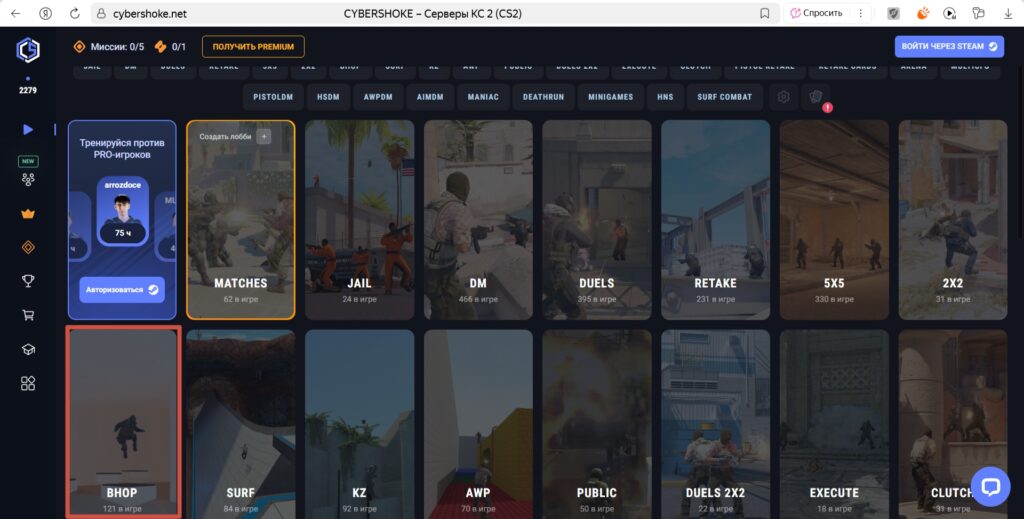Click heading Тренируйся против PRO-игроков
The height and width of the screenshot is (519, 1024).
tap(122, 149)
